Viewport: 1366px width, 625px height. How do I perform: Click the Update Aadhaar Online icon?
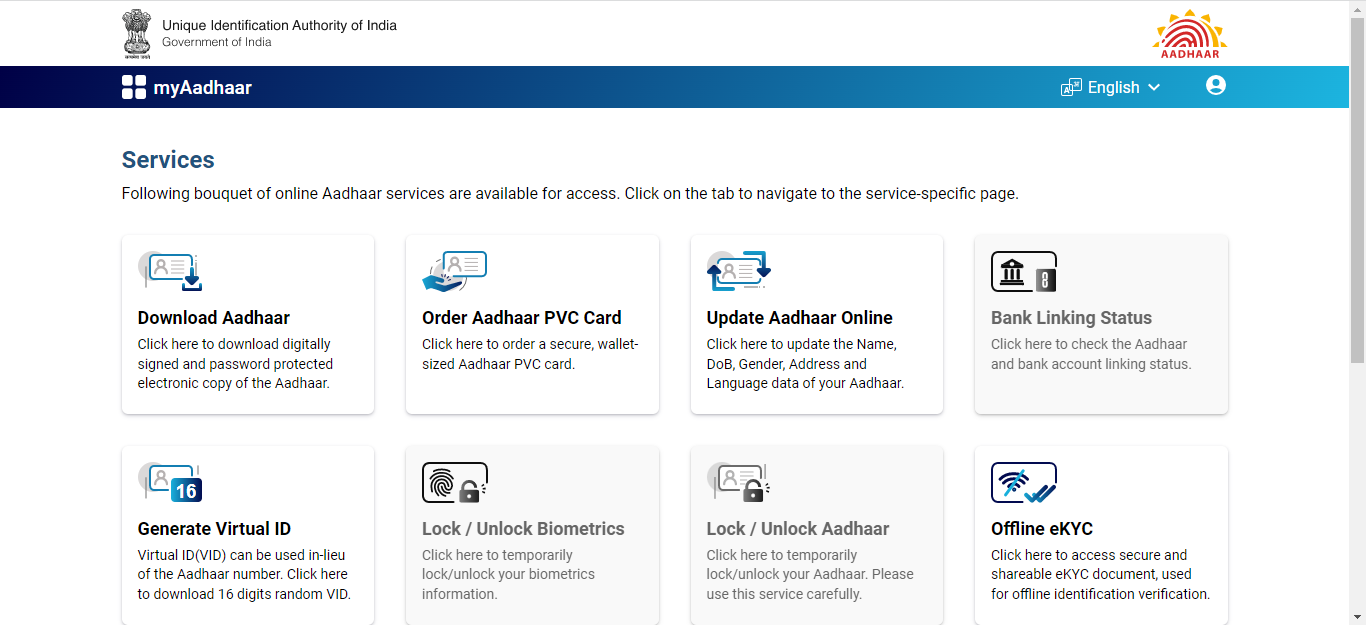(739, 271)
